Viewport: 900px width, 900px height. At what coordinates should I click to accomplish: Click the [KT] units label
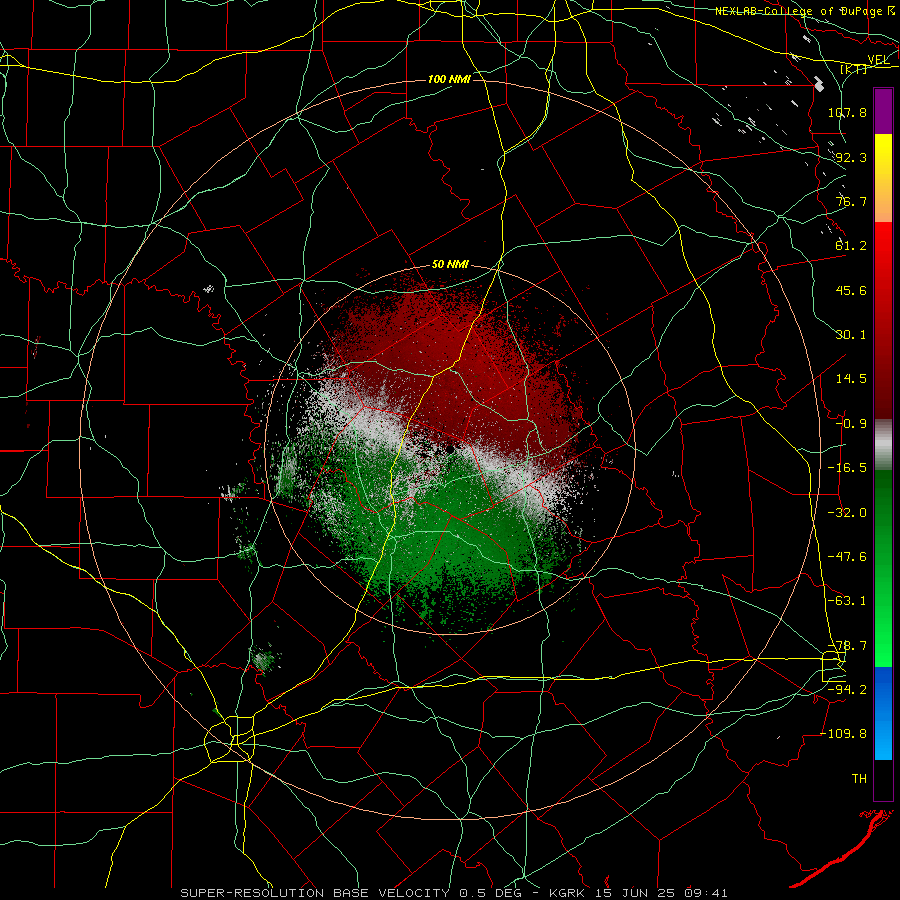tap(854, 69)
